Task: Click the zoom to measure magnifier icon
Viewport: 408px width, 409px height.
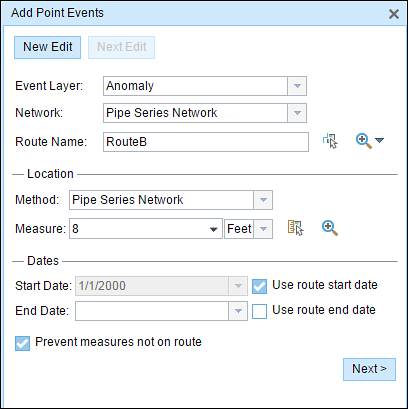Action: (330, 228)
